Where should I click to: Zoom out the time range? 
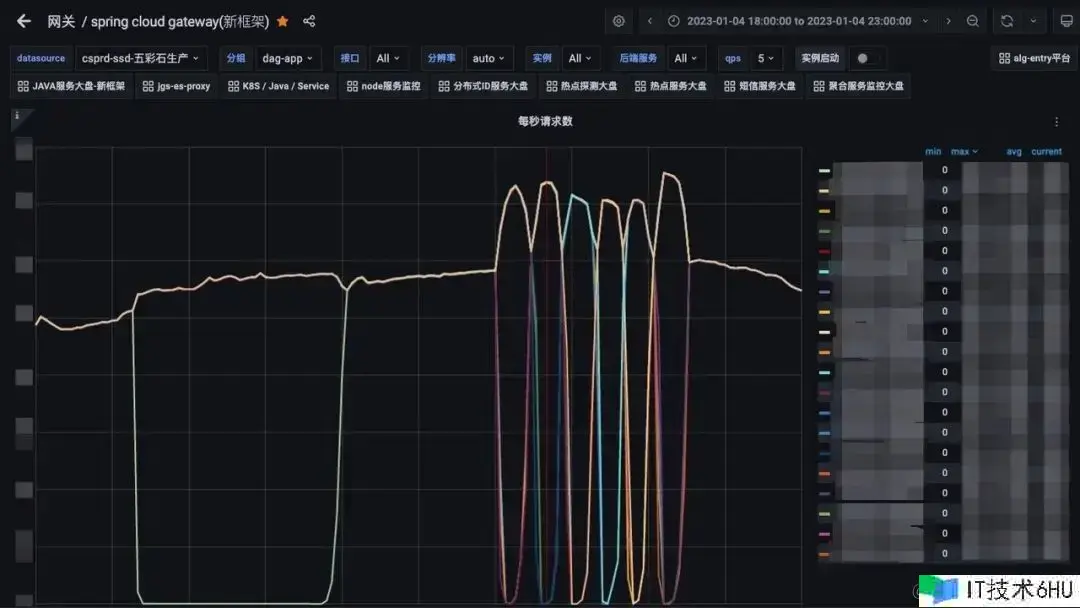click(973, 21)
